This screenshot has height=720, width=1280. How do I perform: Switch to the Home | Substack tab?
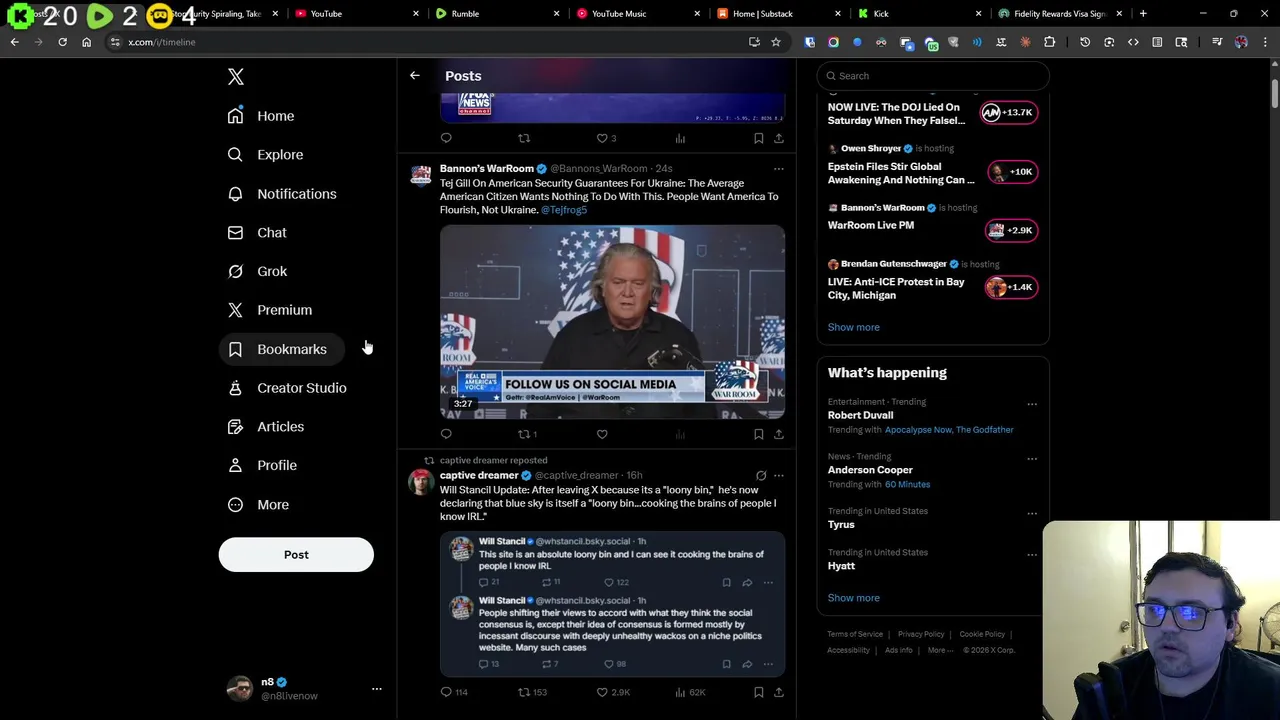click(x=776, y=14)
